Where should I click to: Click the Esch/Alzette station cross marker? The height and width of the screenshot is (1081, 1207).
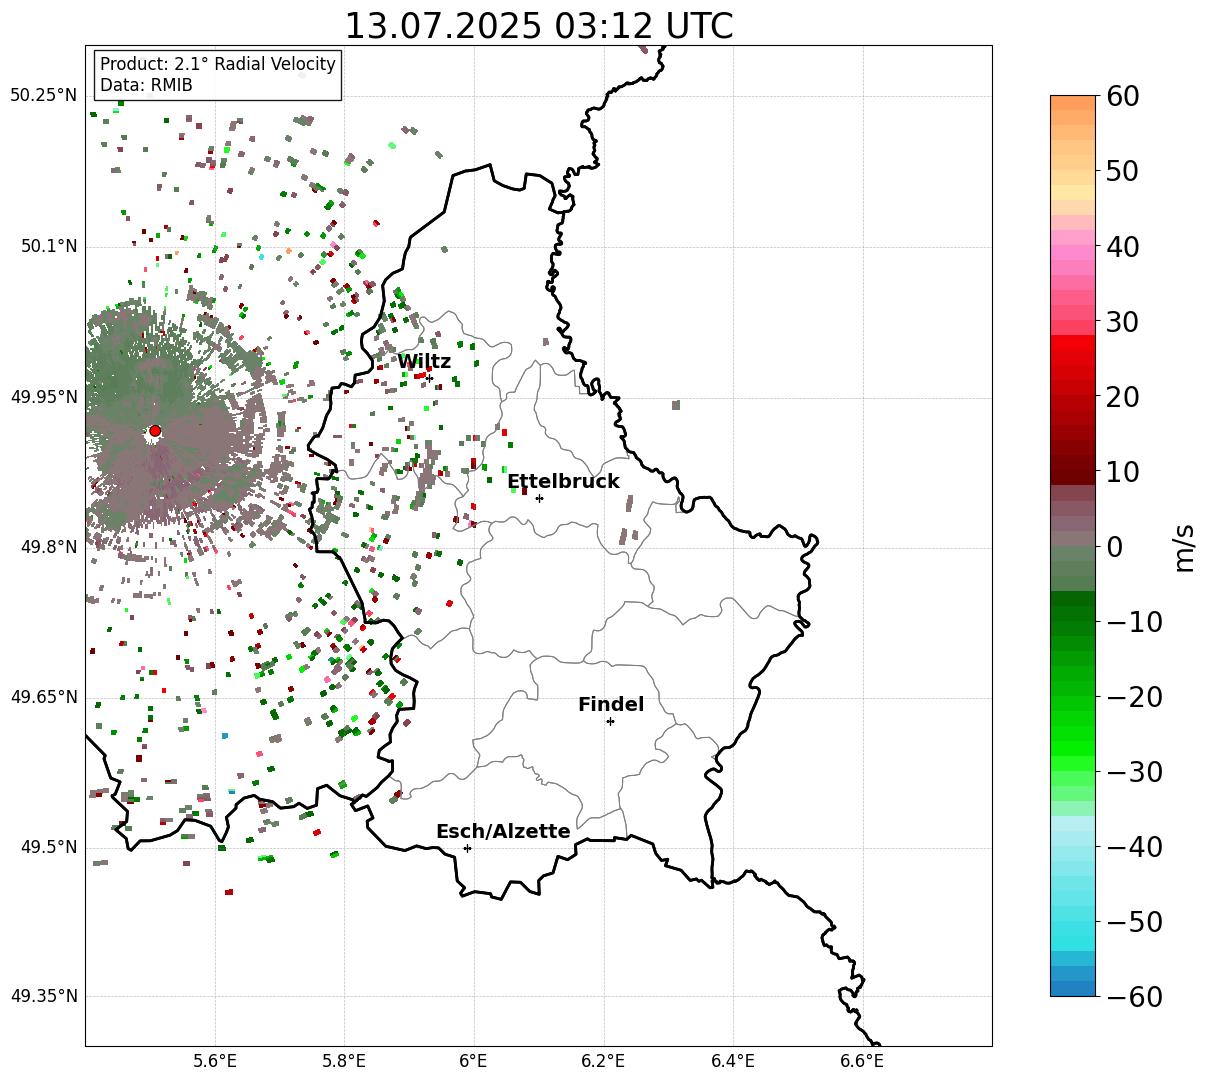tap(467, 848)
